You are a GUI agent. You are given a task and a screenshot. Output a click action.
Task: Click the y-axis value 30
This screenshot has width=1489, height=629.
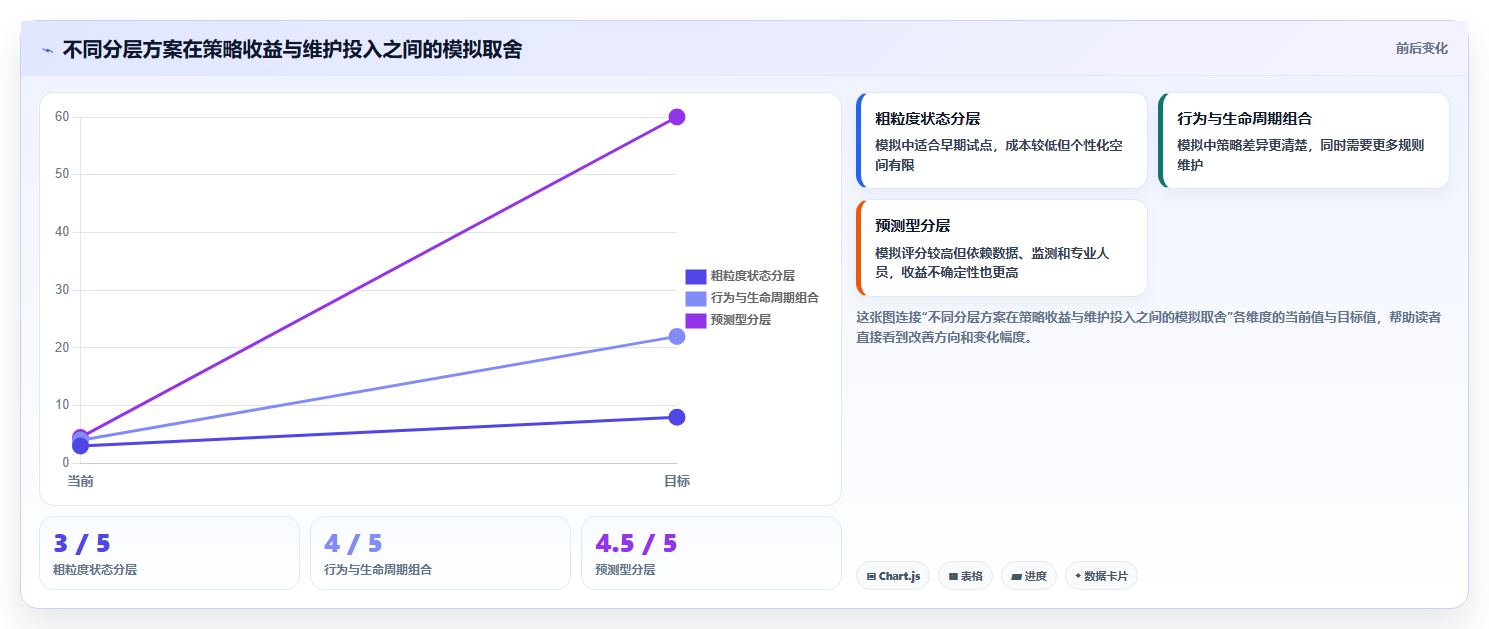[x=62, y=290]
